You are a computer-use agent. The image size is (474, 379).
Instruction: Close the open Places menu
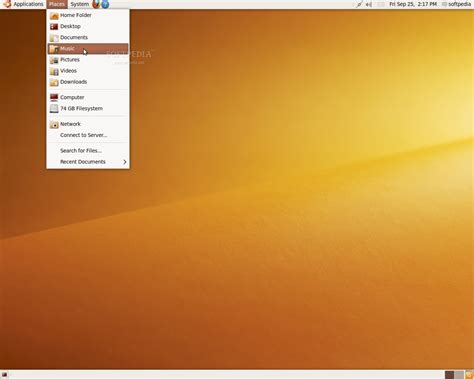[x=57, y=4]
